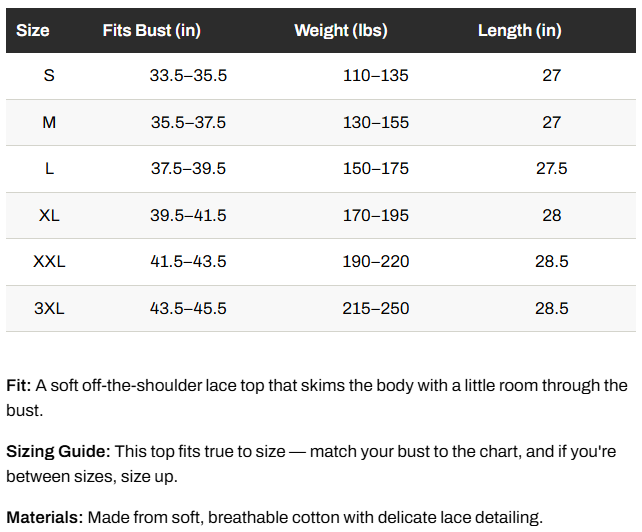Select the 3XL size row label
Viewport: 642px width, 532px height.
(x=49, y=308)
